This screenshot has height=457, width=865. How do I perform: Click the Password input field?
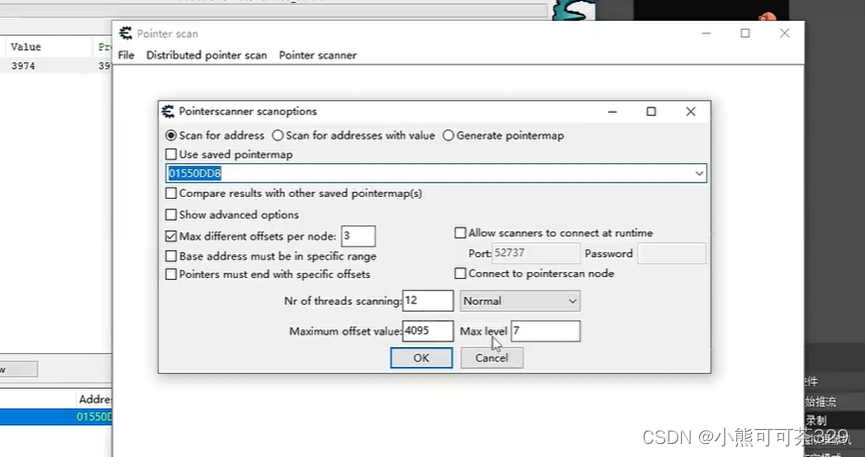(x=671, y=253)
